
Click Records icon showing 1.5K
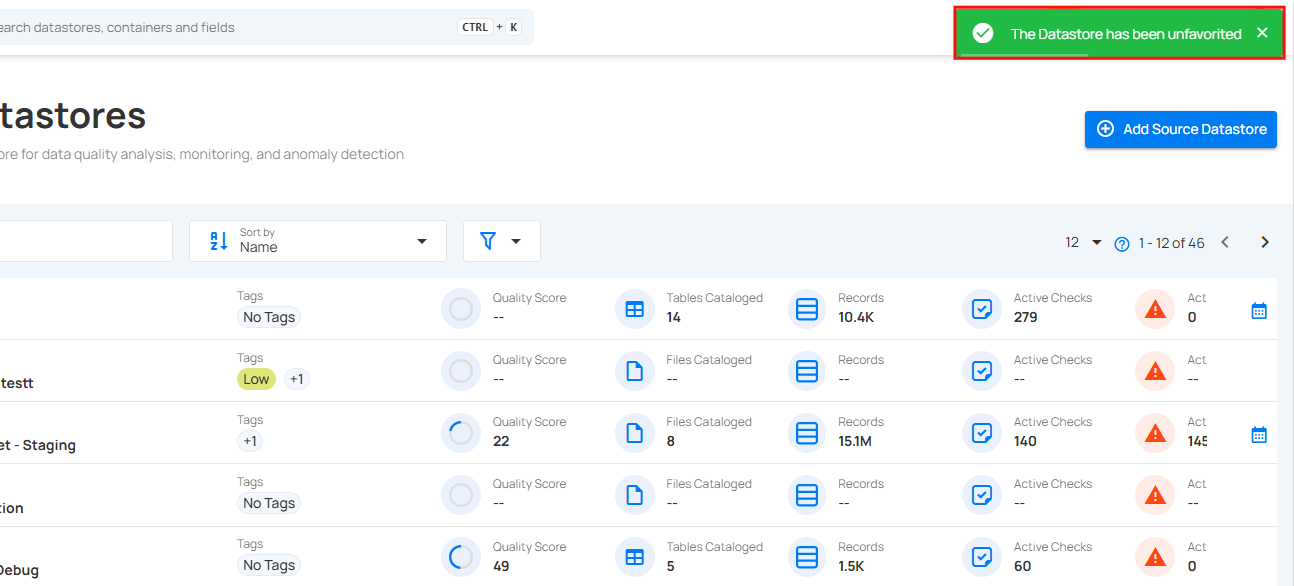click(808, 558)
